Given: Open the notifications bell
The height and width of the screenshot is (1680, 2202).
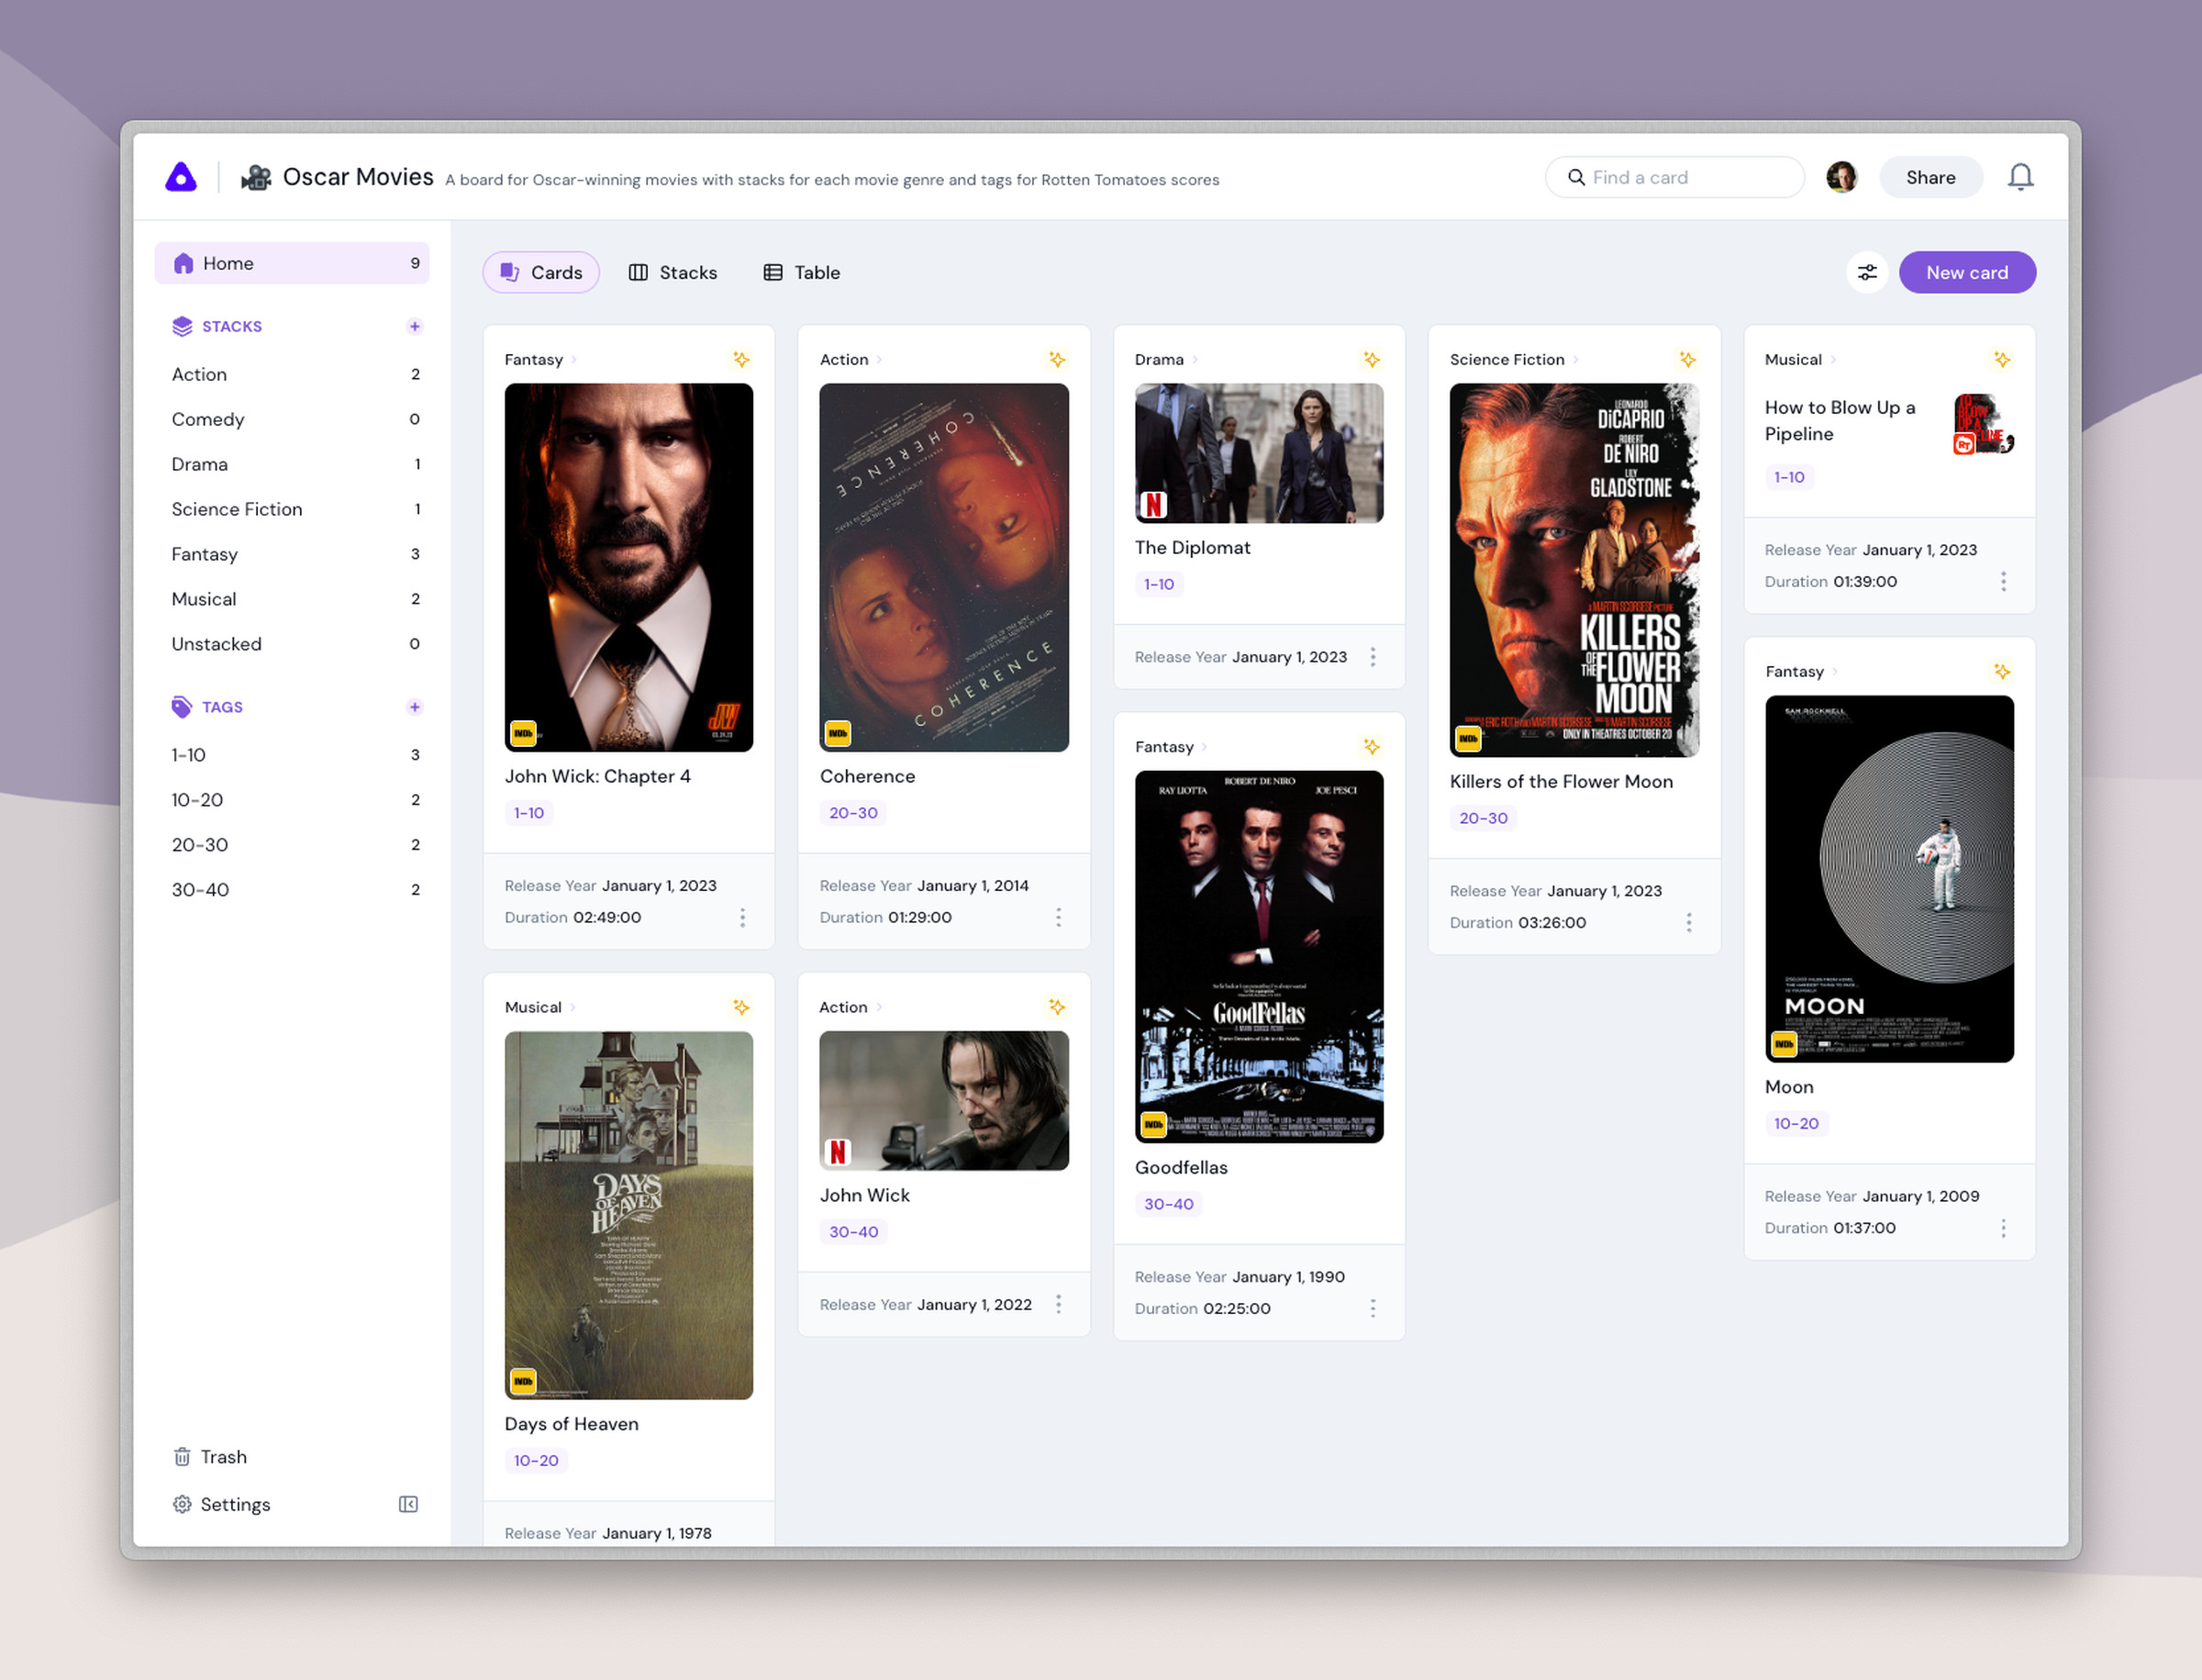Looking at the screenshot, I should tap(2020, 177).
